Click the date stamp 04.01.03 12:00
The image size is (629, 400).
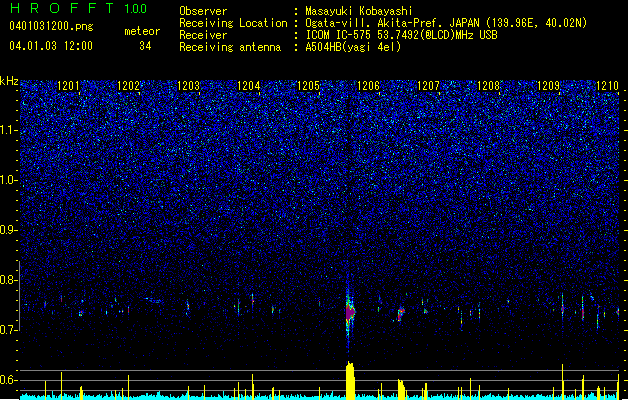coord(51,46)
